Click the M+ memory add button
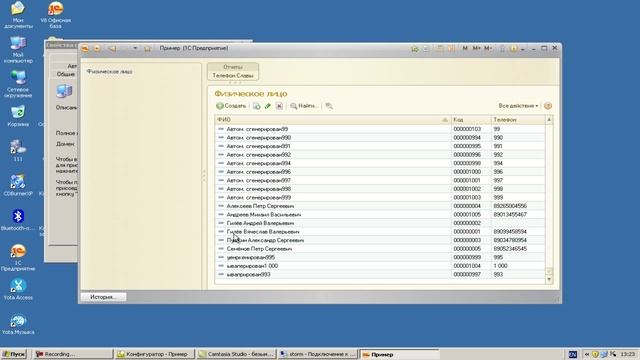The width and height of the screenshot is (640, 360). 476,48
